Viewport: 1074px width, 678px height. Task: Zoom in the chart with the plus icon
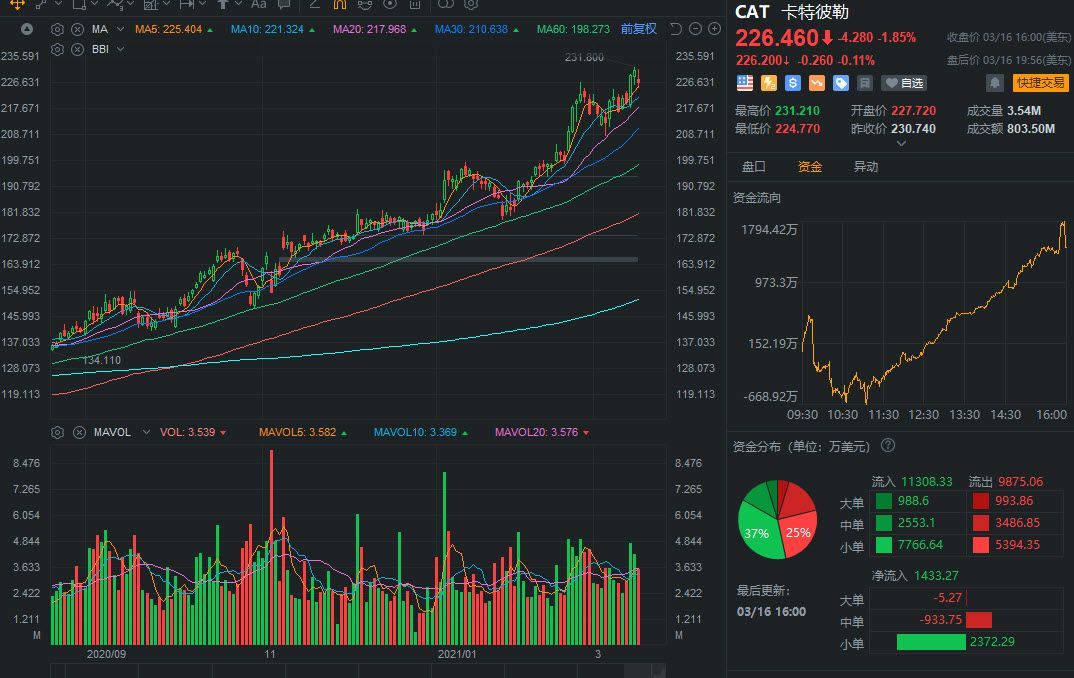point(714,29)
